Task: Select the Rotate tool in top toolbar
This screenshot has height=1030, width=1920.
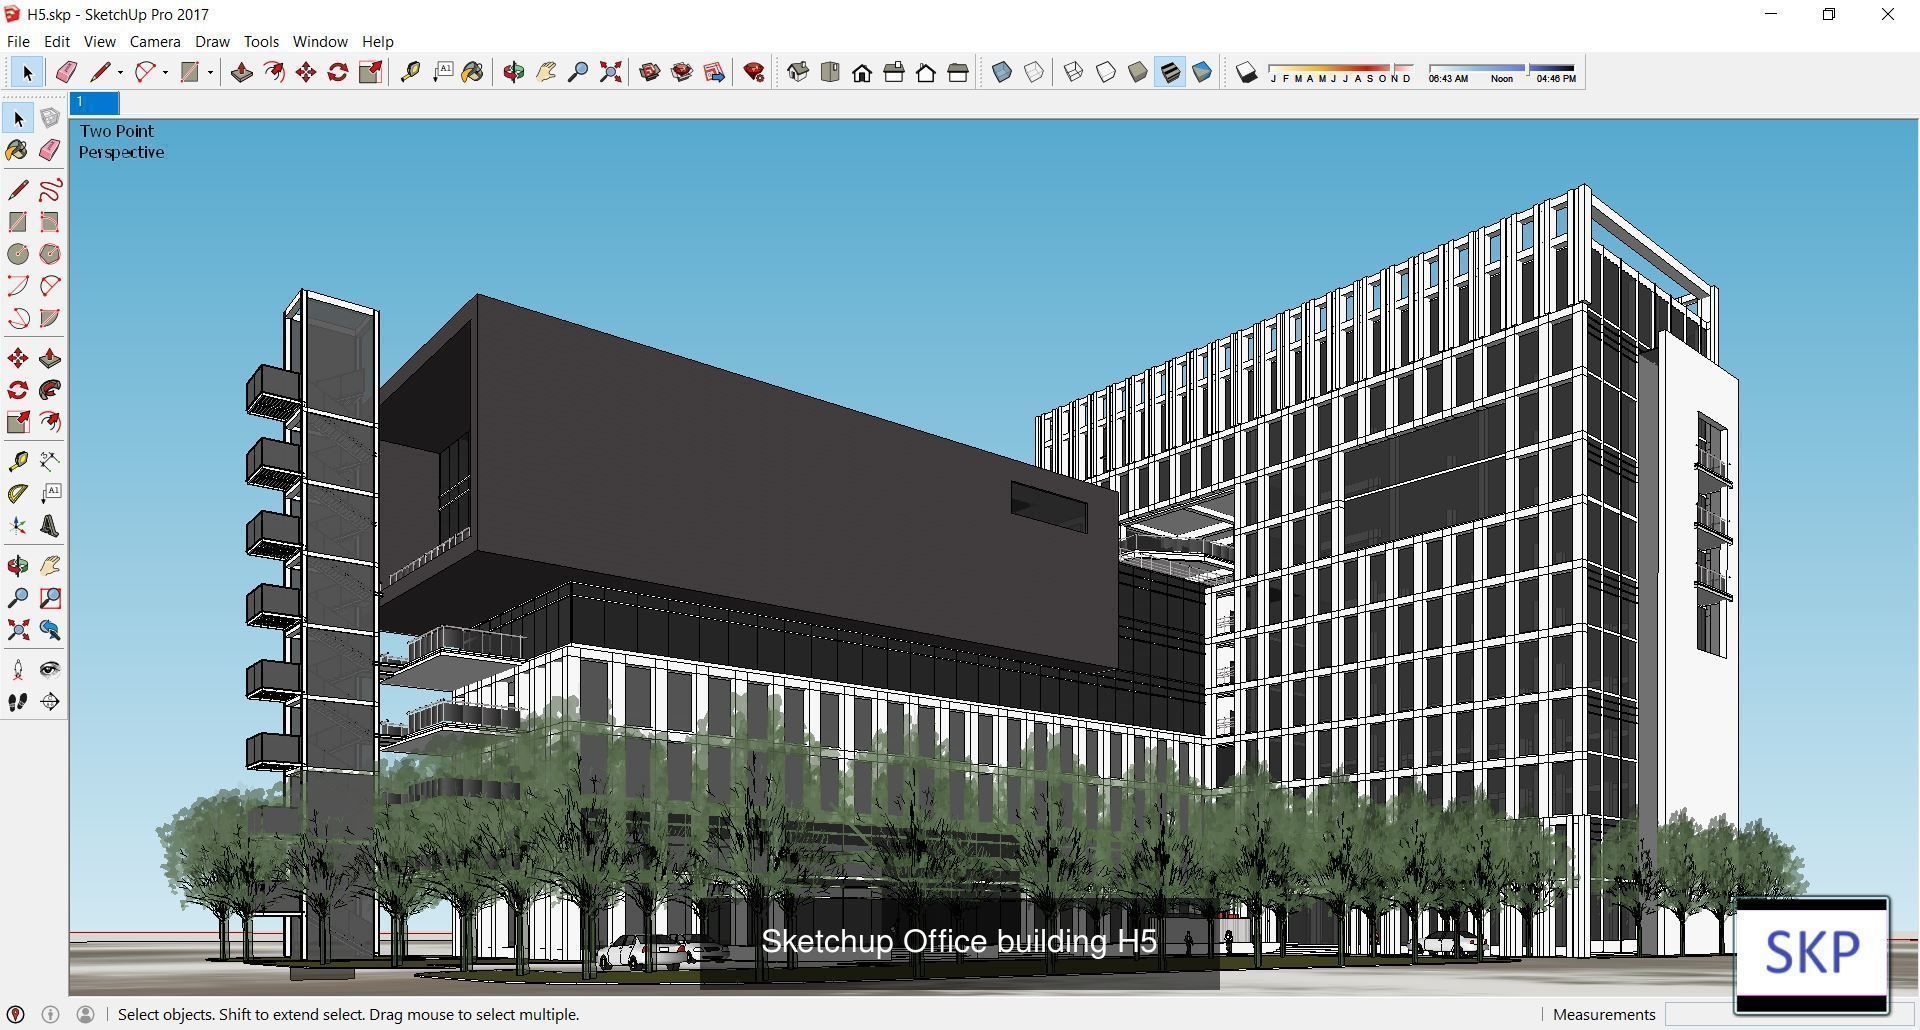Action: [x=338, y=72]
